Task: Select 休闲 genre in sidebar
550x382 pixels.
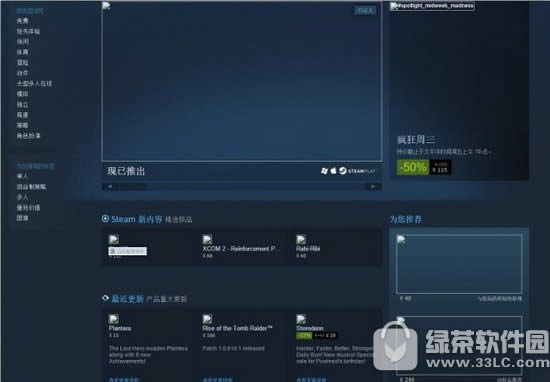Action: [x=22, y=42]
